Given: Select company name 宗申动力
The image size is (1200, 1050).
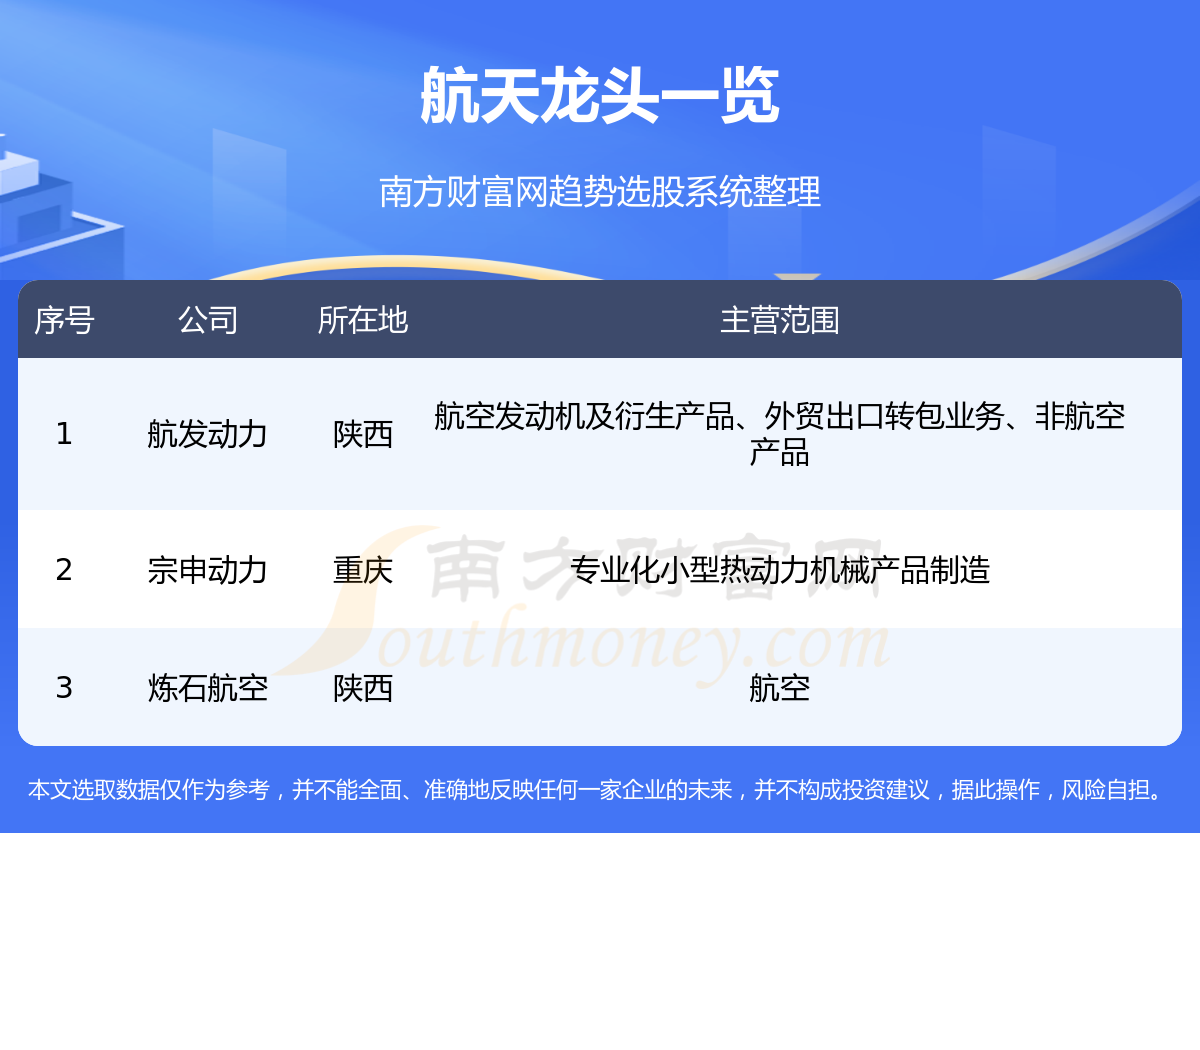Looking at the screenshot, I should 208,570.
